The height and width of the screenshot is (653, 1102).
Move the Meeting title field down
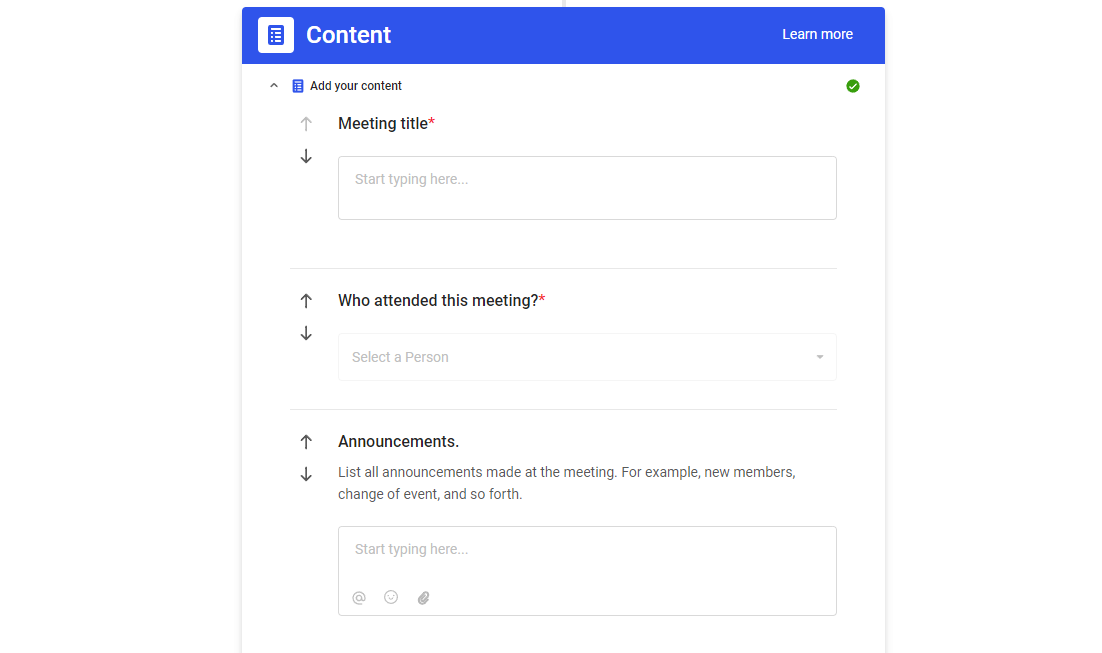pyautogui.click(x=306, y=156)
